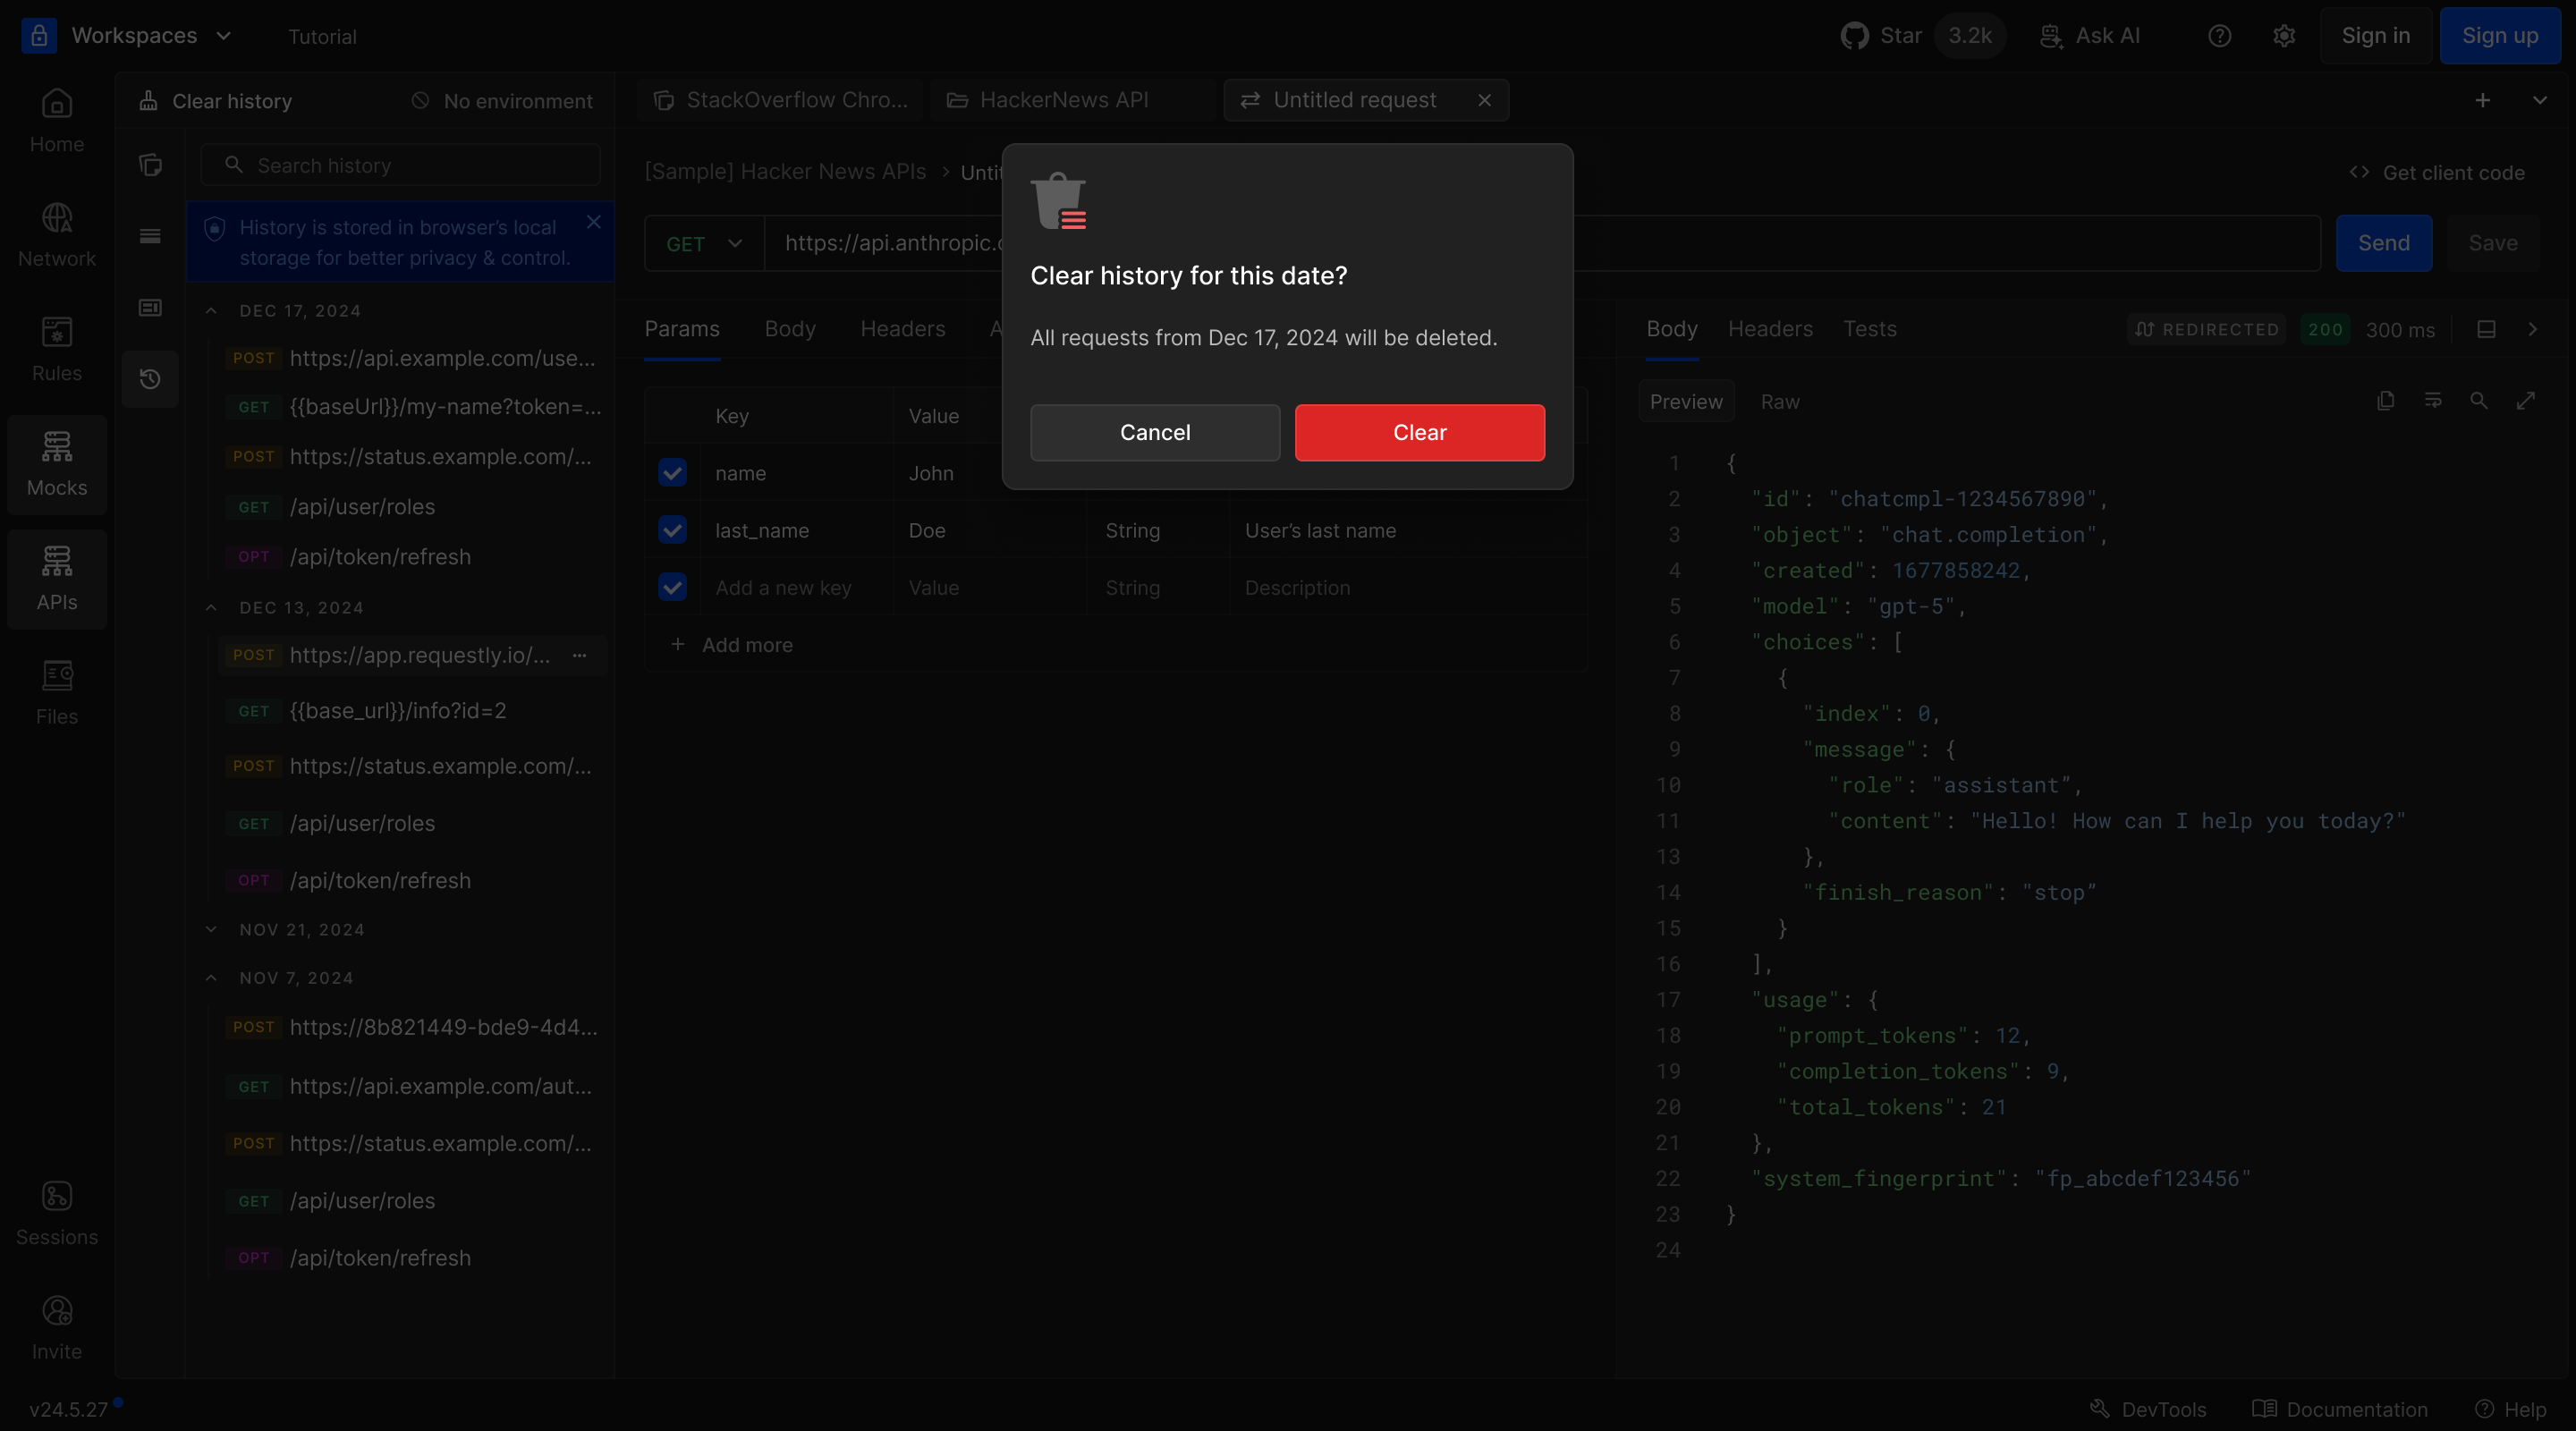This screenshot has height=1431, width=2576.
Task: Open the response Headers tab
Action: coord(1770,329)
